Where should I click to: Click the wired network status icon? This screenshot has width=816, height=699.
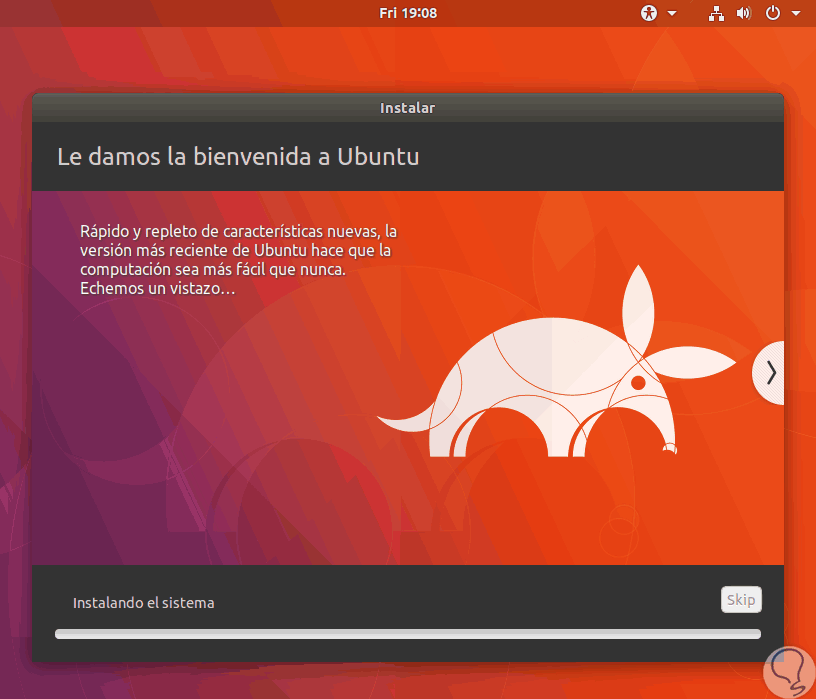point(716,14)
